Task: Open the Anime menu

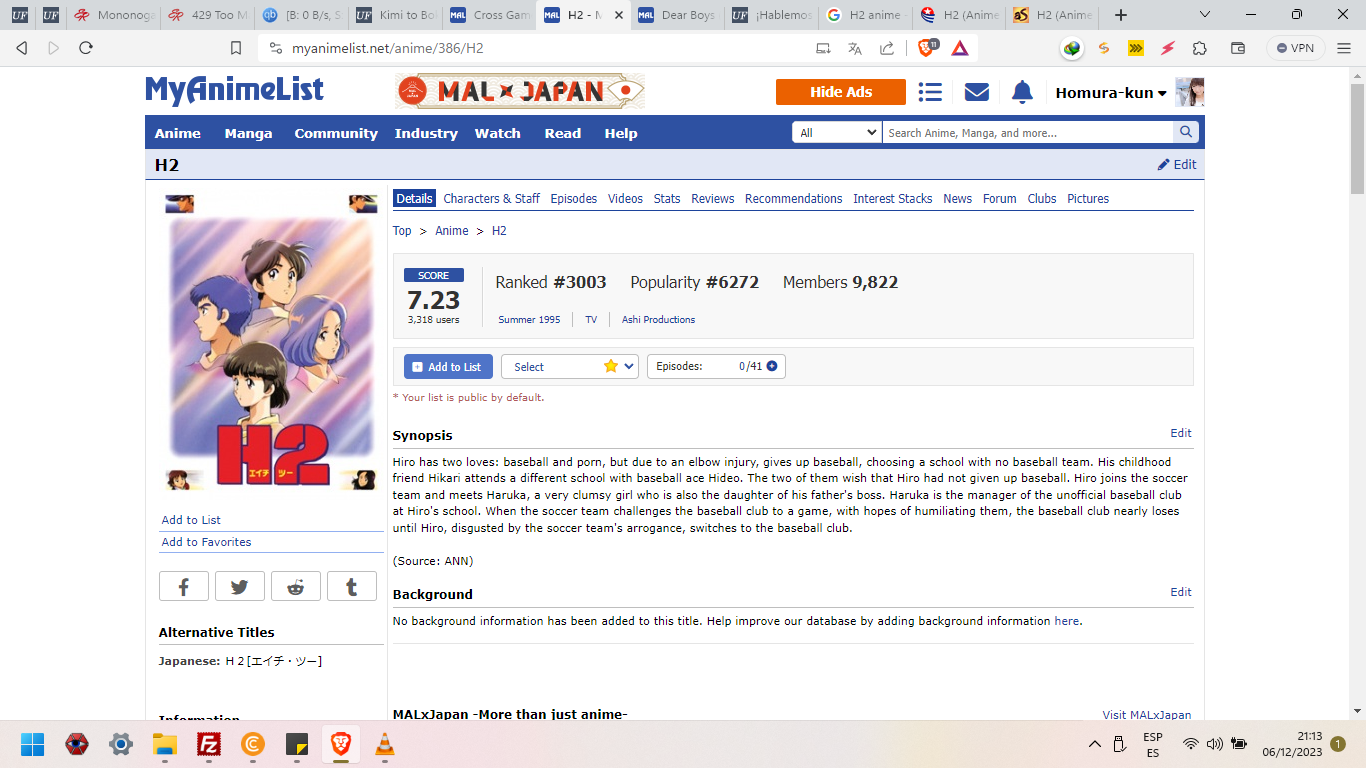Action: coord(178,133)
